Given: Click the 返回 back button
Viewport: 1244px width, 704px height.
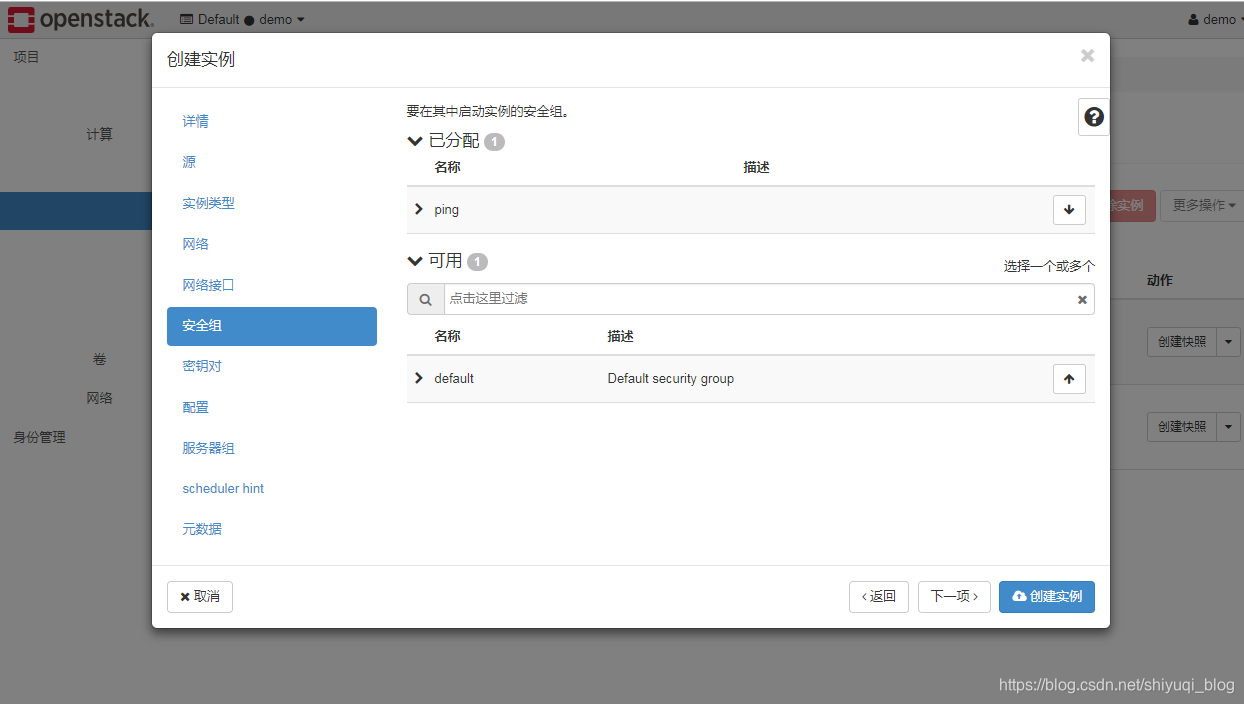Looking at the screenshot, I should coord(879,597).
